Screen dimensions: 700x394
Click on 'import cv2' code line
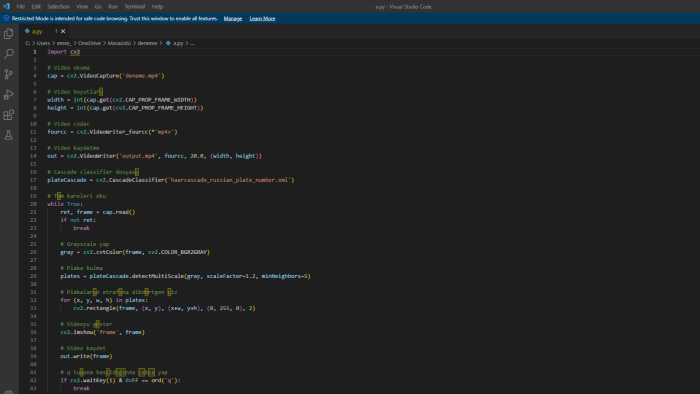[63, 52]
